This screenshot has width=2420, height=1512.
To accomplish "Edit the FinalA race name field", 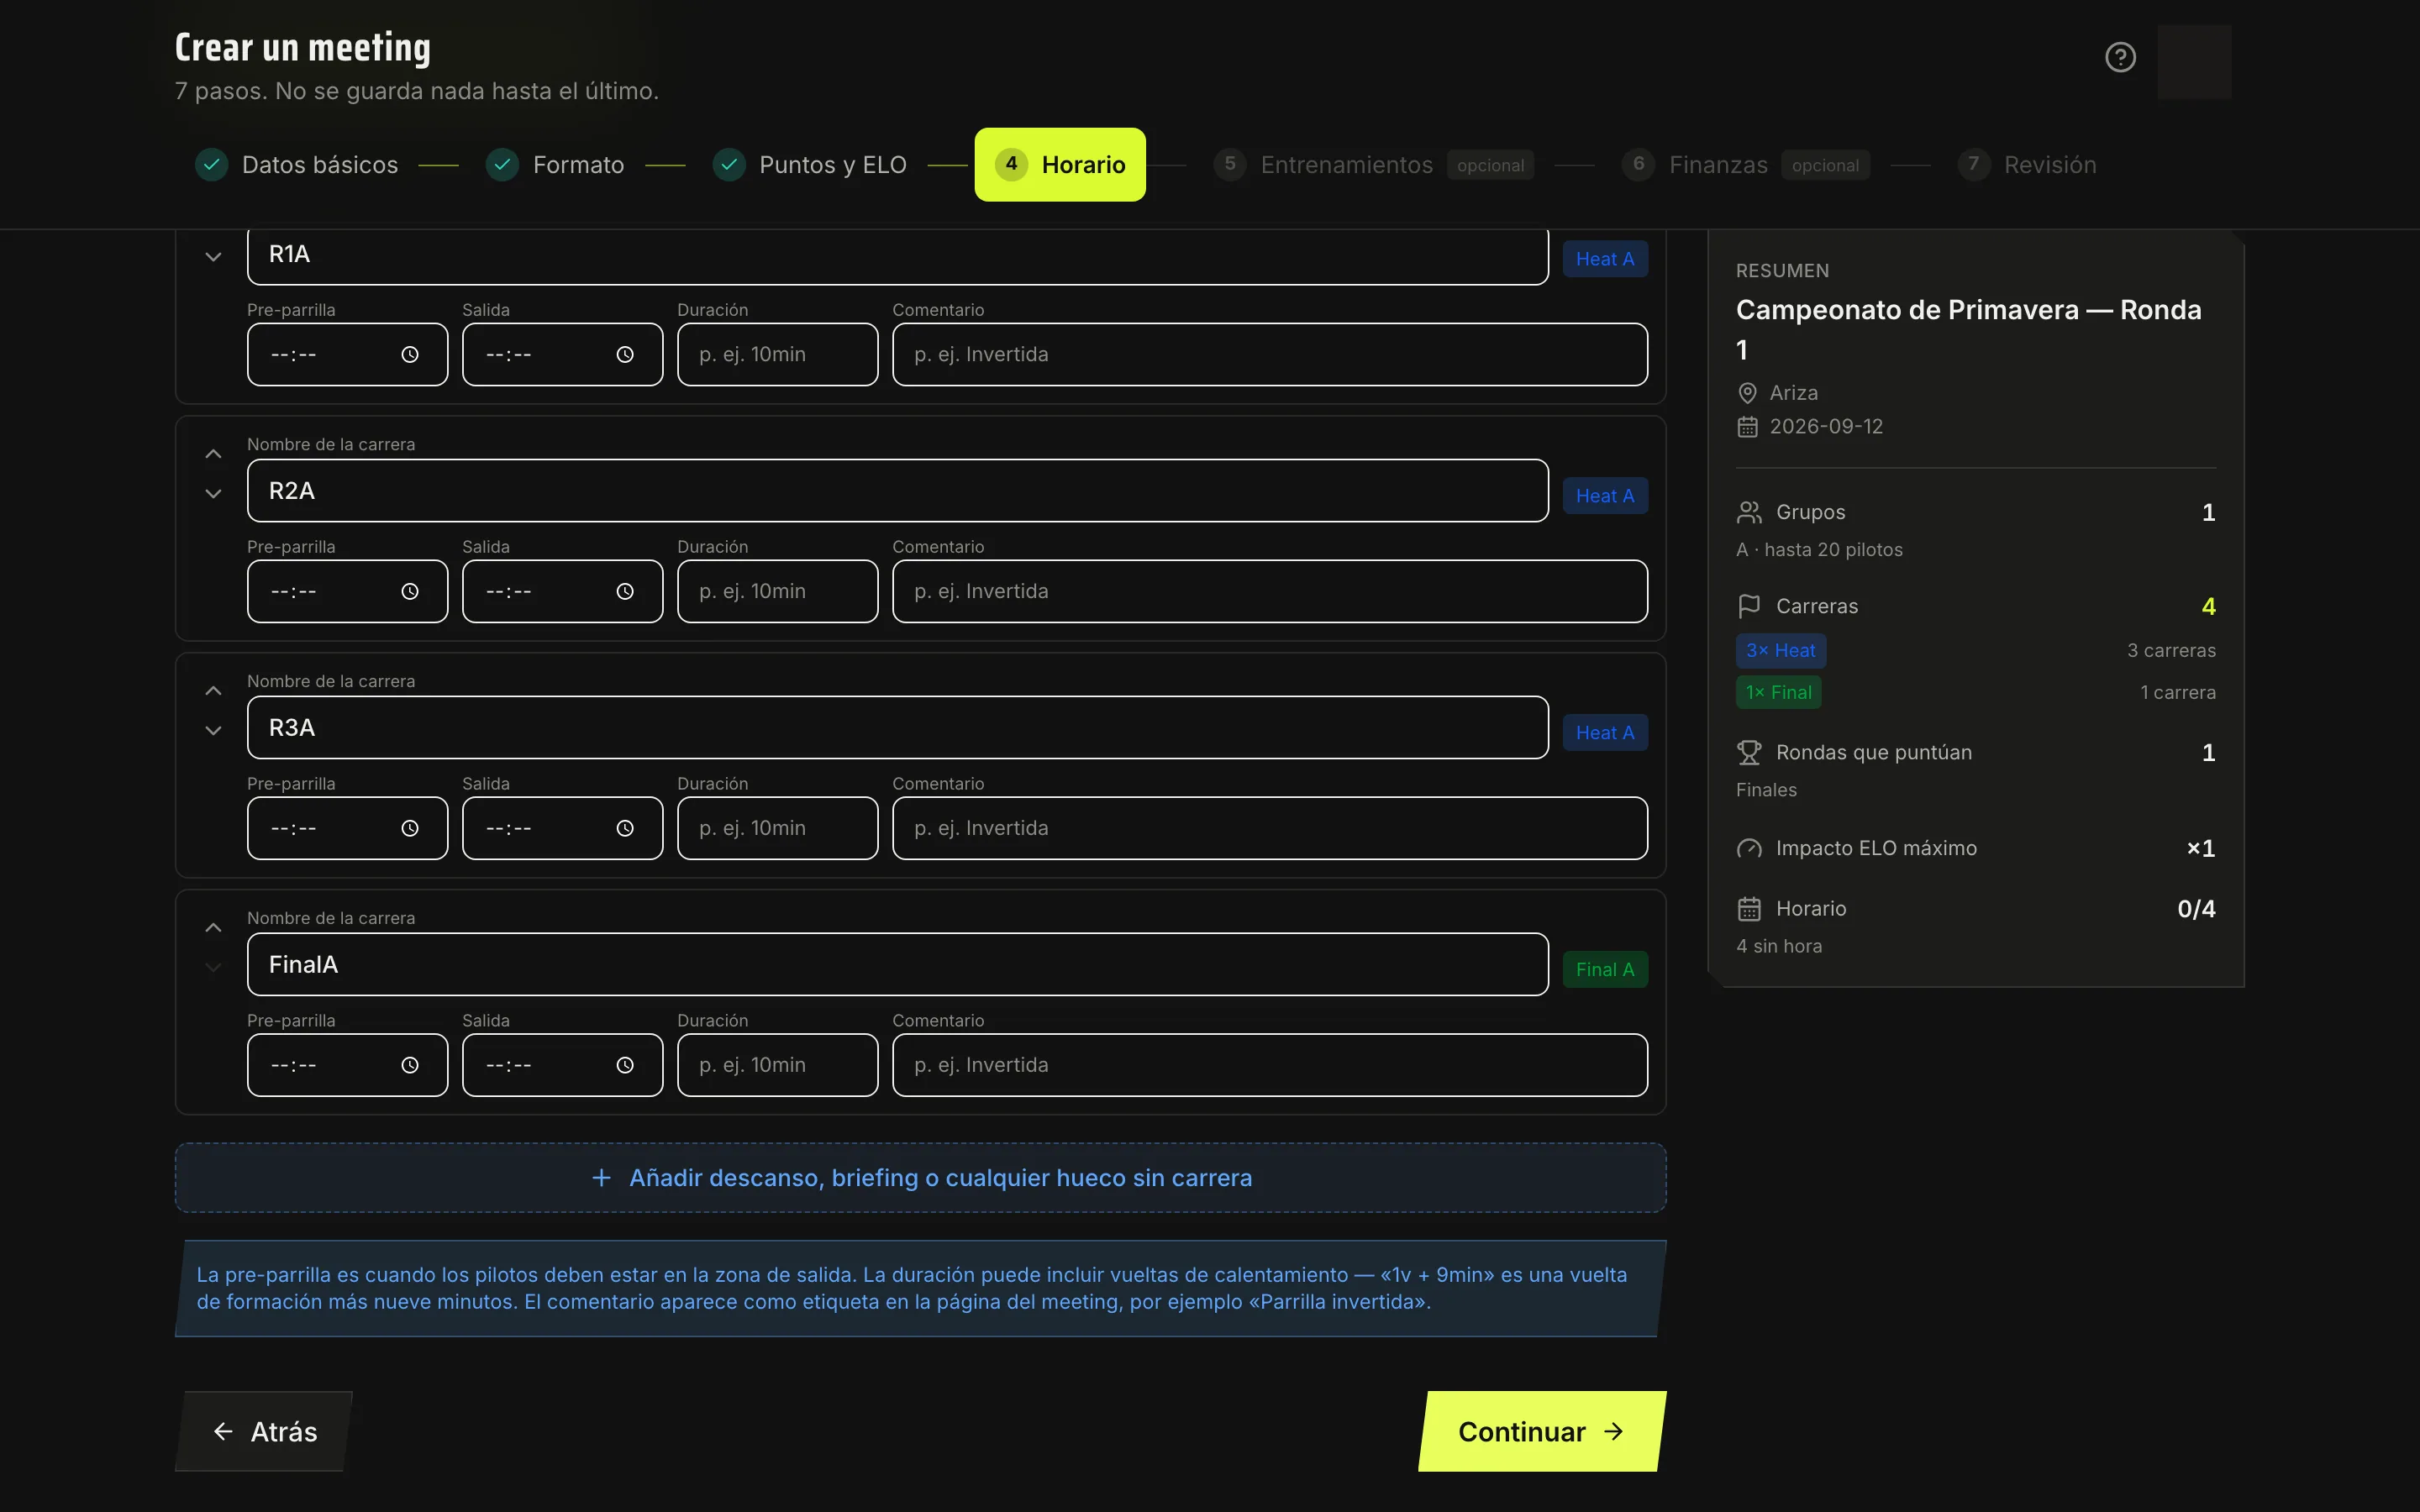I will (898, 964).
